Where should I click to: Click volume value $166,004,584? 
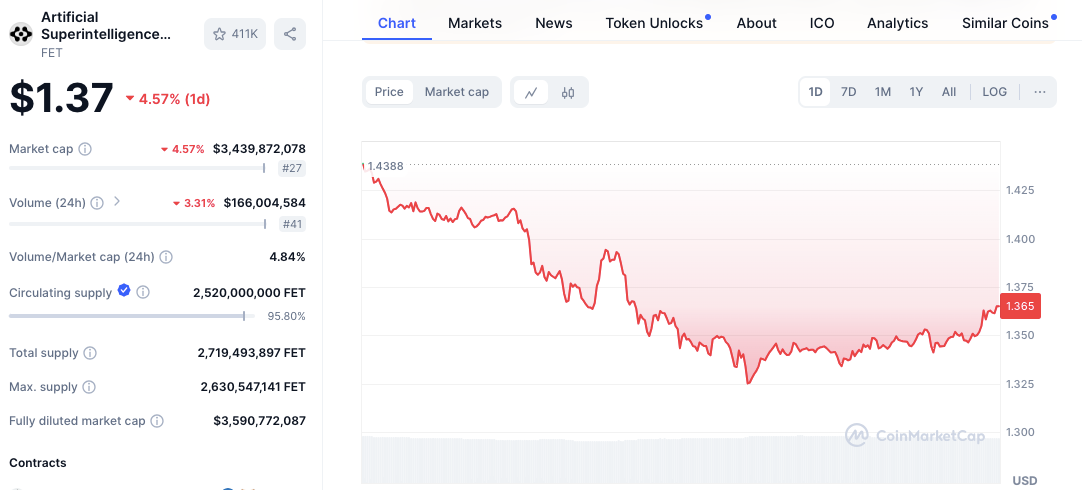264,203
